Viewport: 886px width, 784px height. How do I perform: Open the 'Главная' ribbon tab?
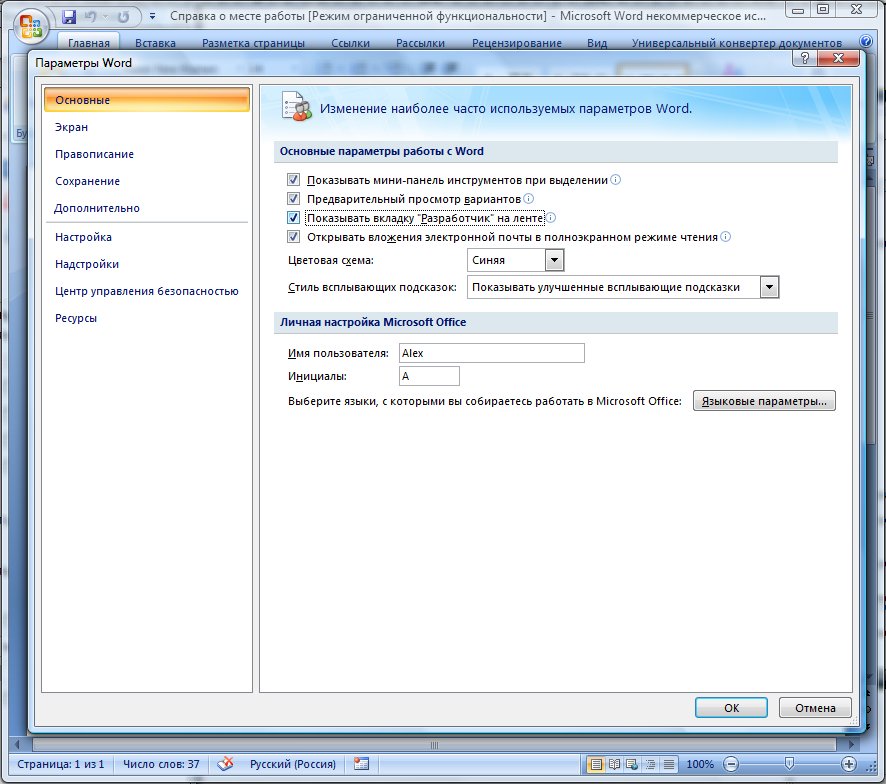[89, 43]
